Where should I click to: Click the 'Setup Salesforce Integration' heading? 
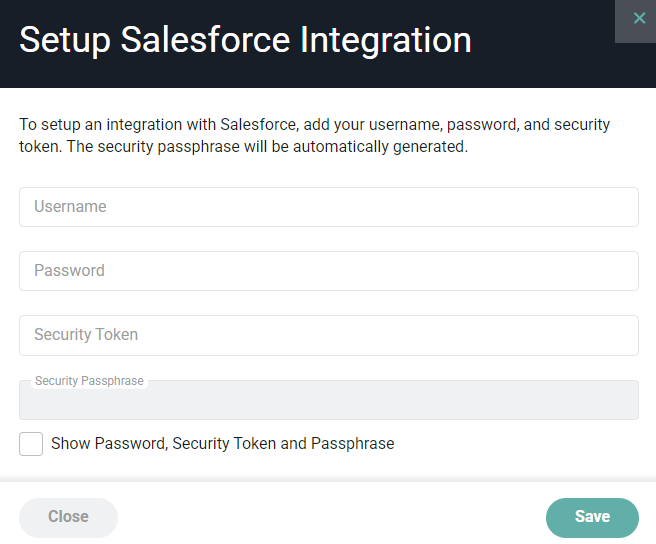click(x=245, y=41)
